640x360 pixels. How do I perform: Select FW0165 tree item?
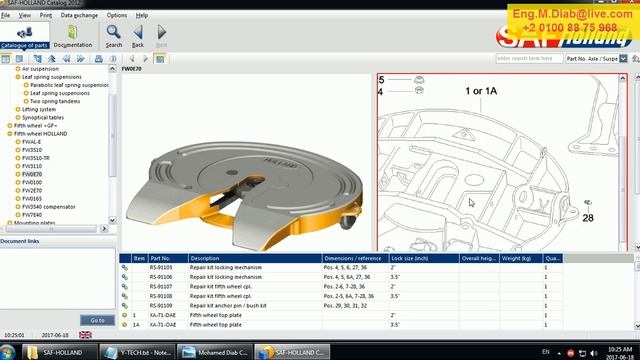(32, 199)
